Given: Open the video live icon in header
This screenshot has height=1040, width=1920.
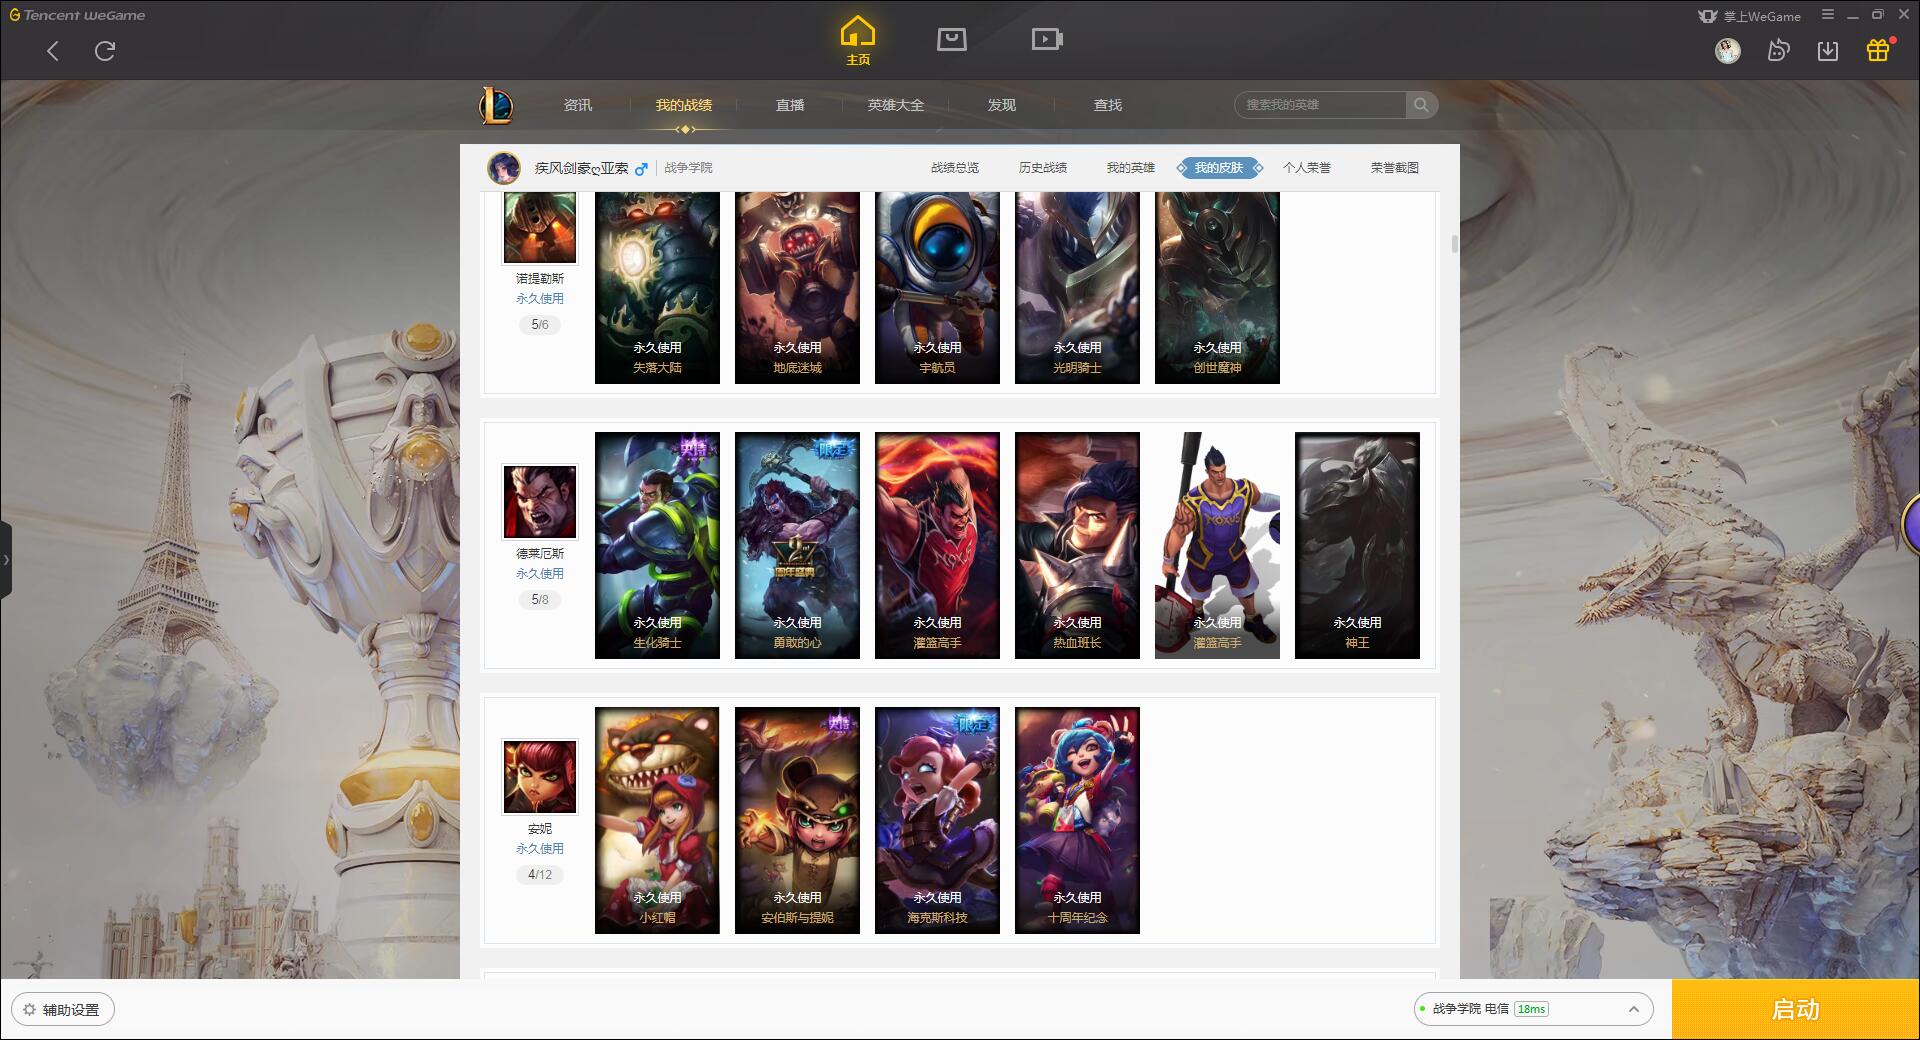Looking at the screenshot, I should pos(1047,39).
